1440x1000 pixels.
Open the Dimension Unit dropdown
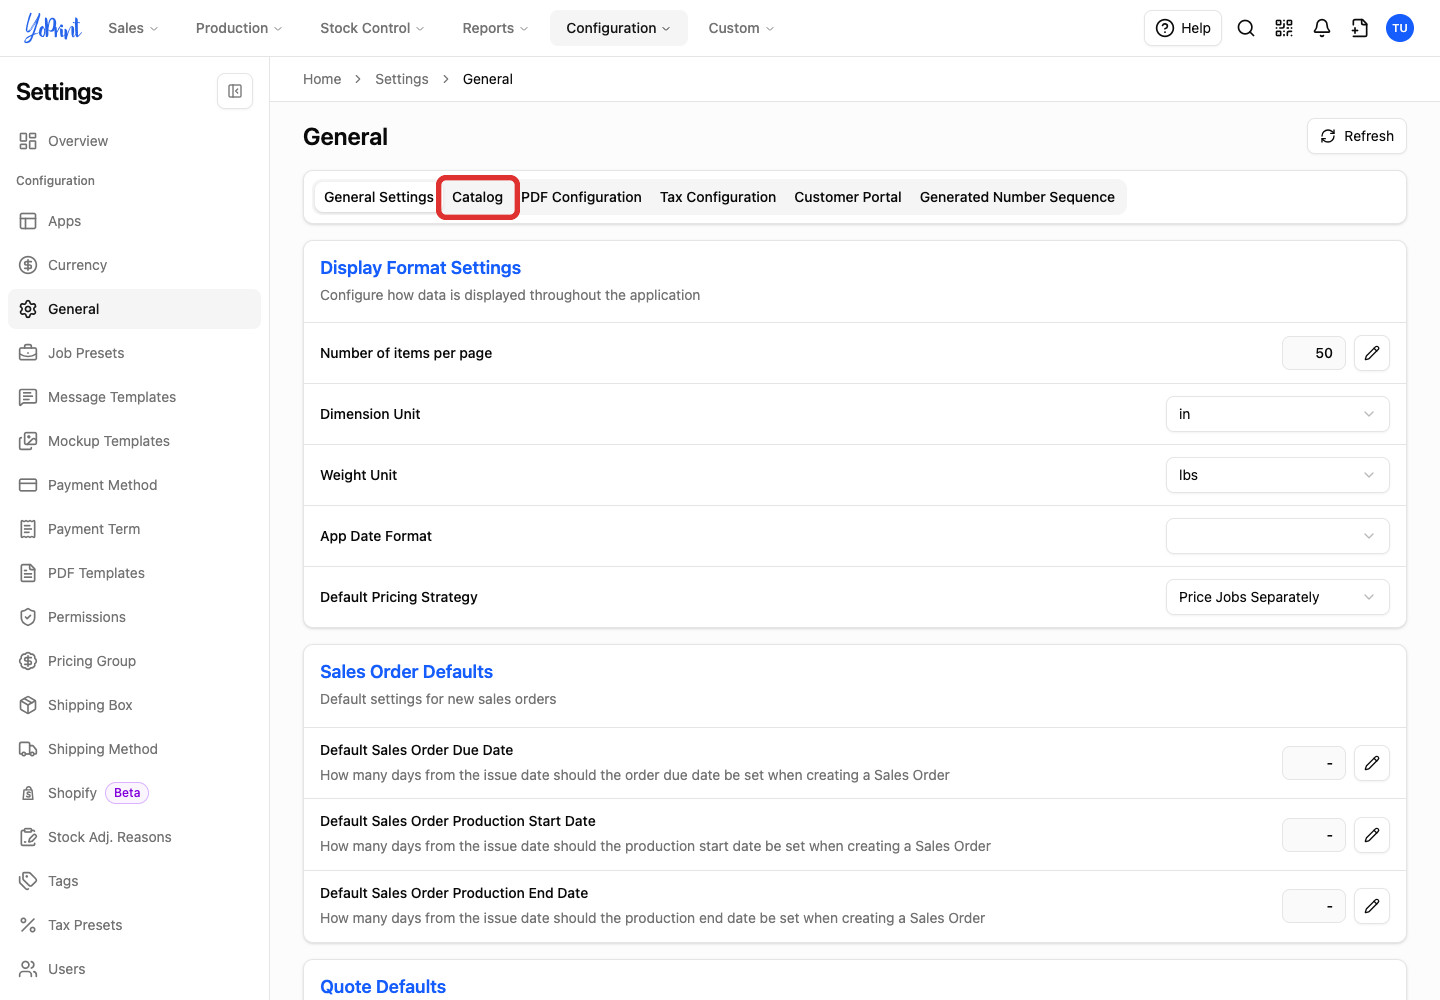[x=1277, y=414]
